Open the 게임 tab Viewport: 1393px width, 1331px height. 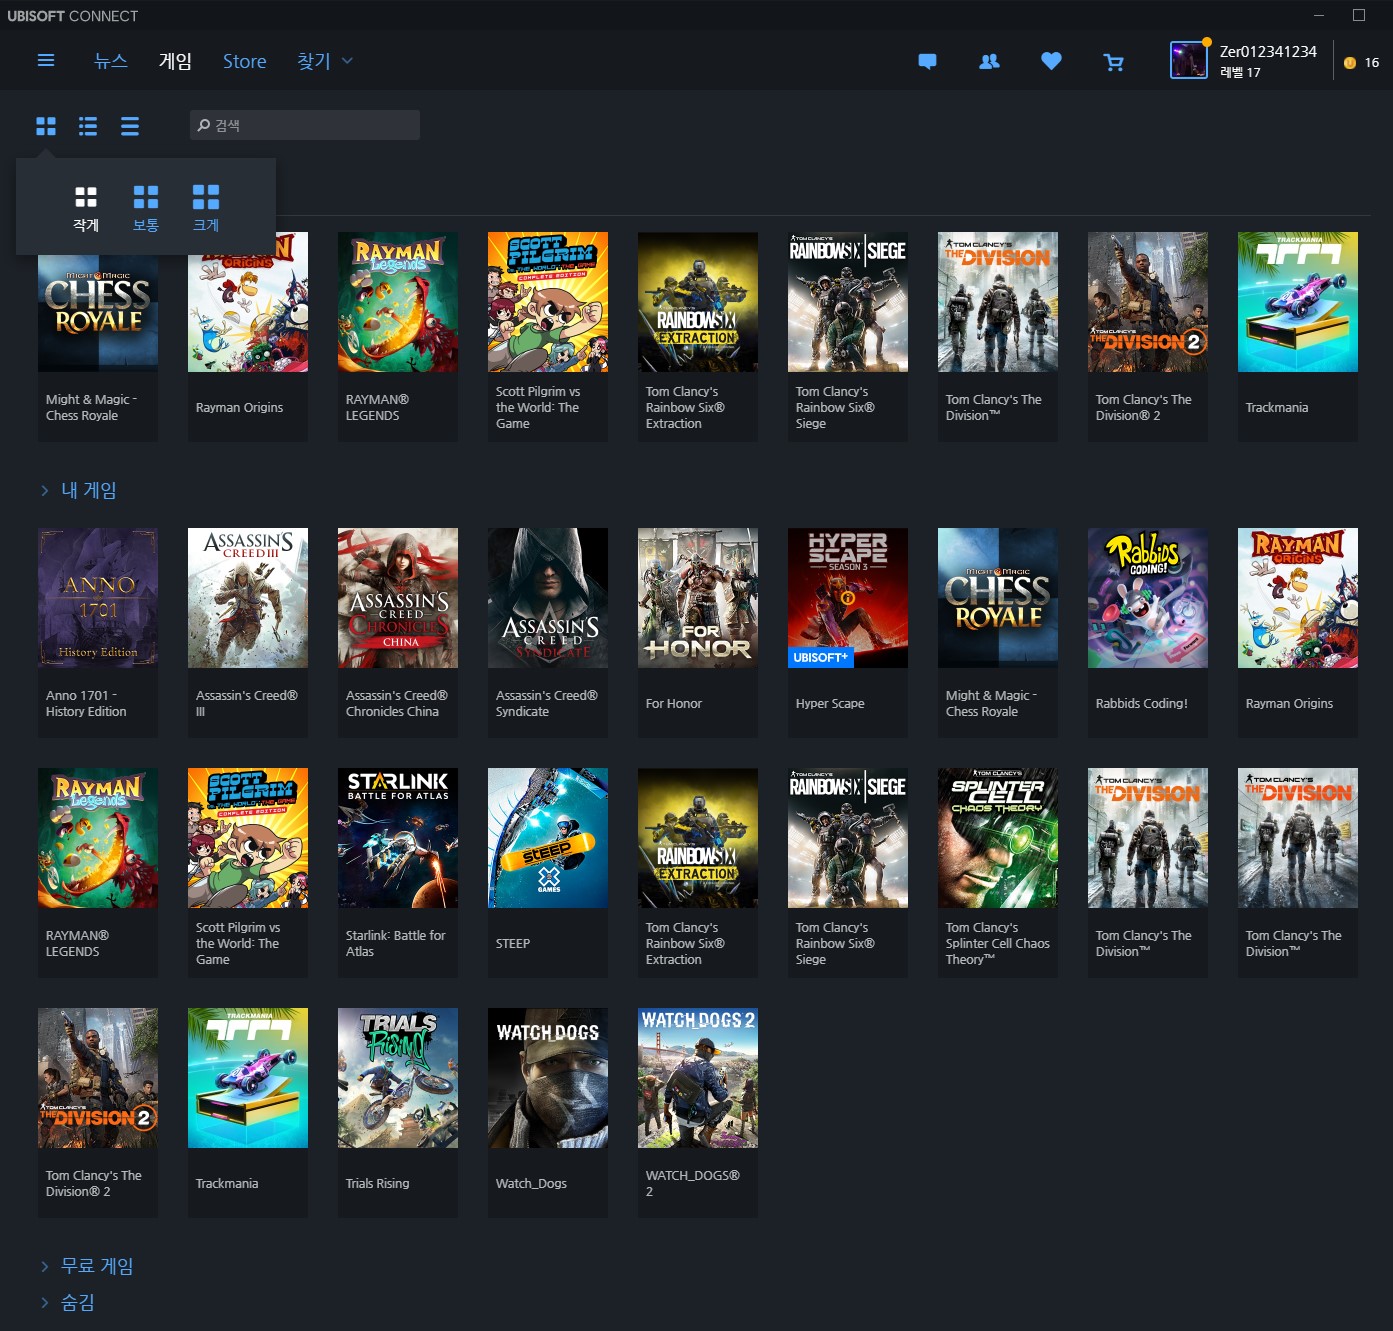[175, 61]
